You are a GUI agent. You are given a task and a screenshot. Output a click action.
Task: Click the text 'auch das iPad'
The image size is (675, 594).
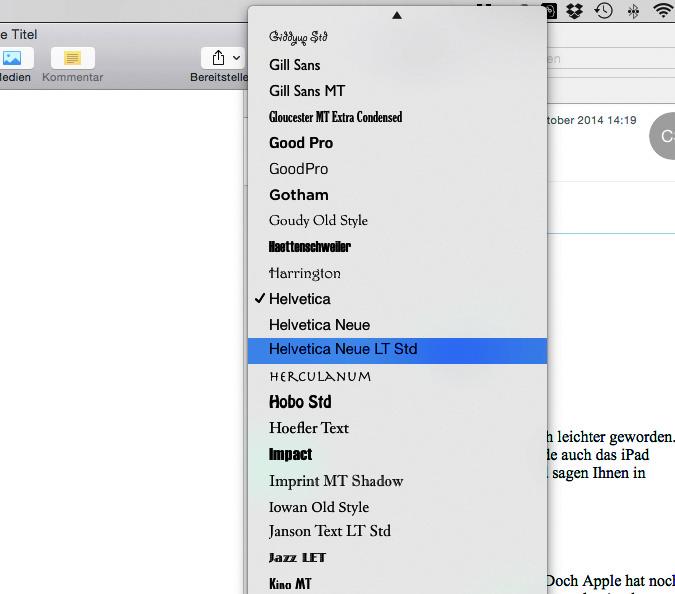click(x=605, y=455)
